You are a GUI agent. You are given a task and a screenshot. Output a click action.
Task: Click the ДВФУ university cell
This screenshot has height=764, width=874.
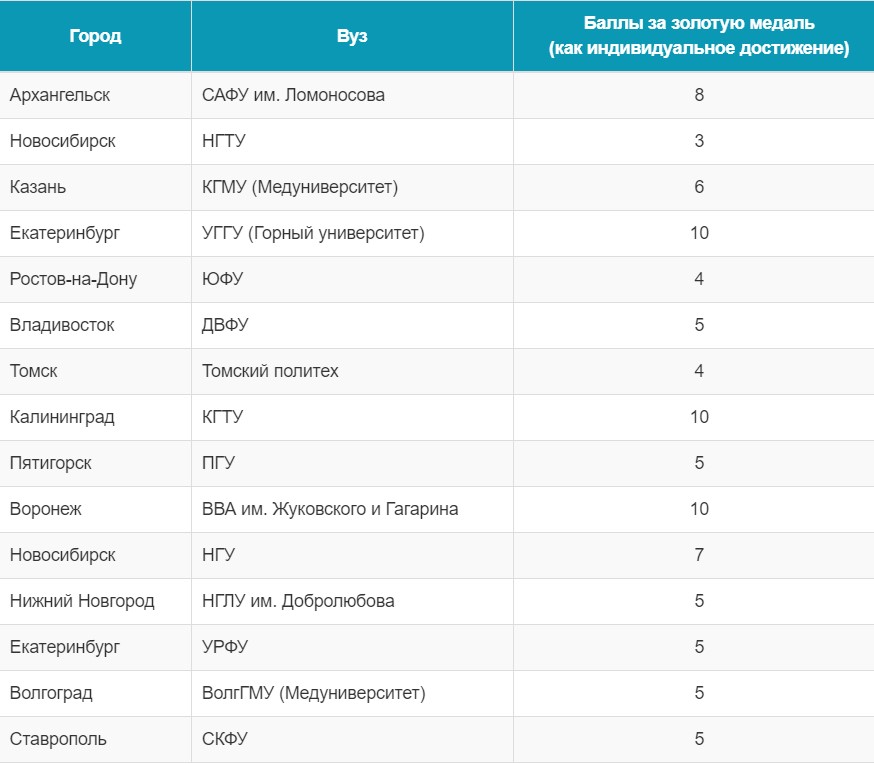pyautogui.click(x=352, y=325)
